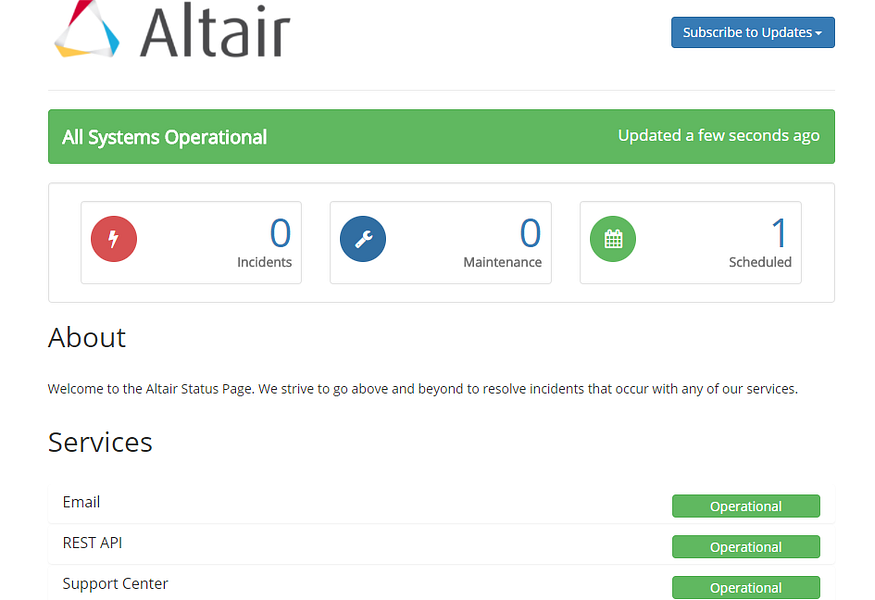Click the Email service name
Viewport: 875px width, 600px height.
tap(81, 502)
